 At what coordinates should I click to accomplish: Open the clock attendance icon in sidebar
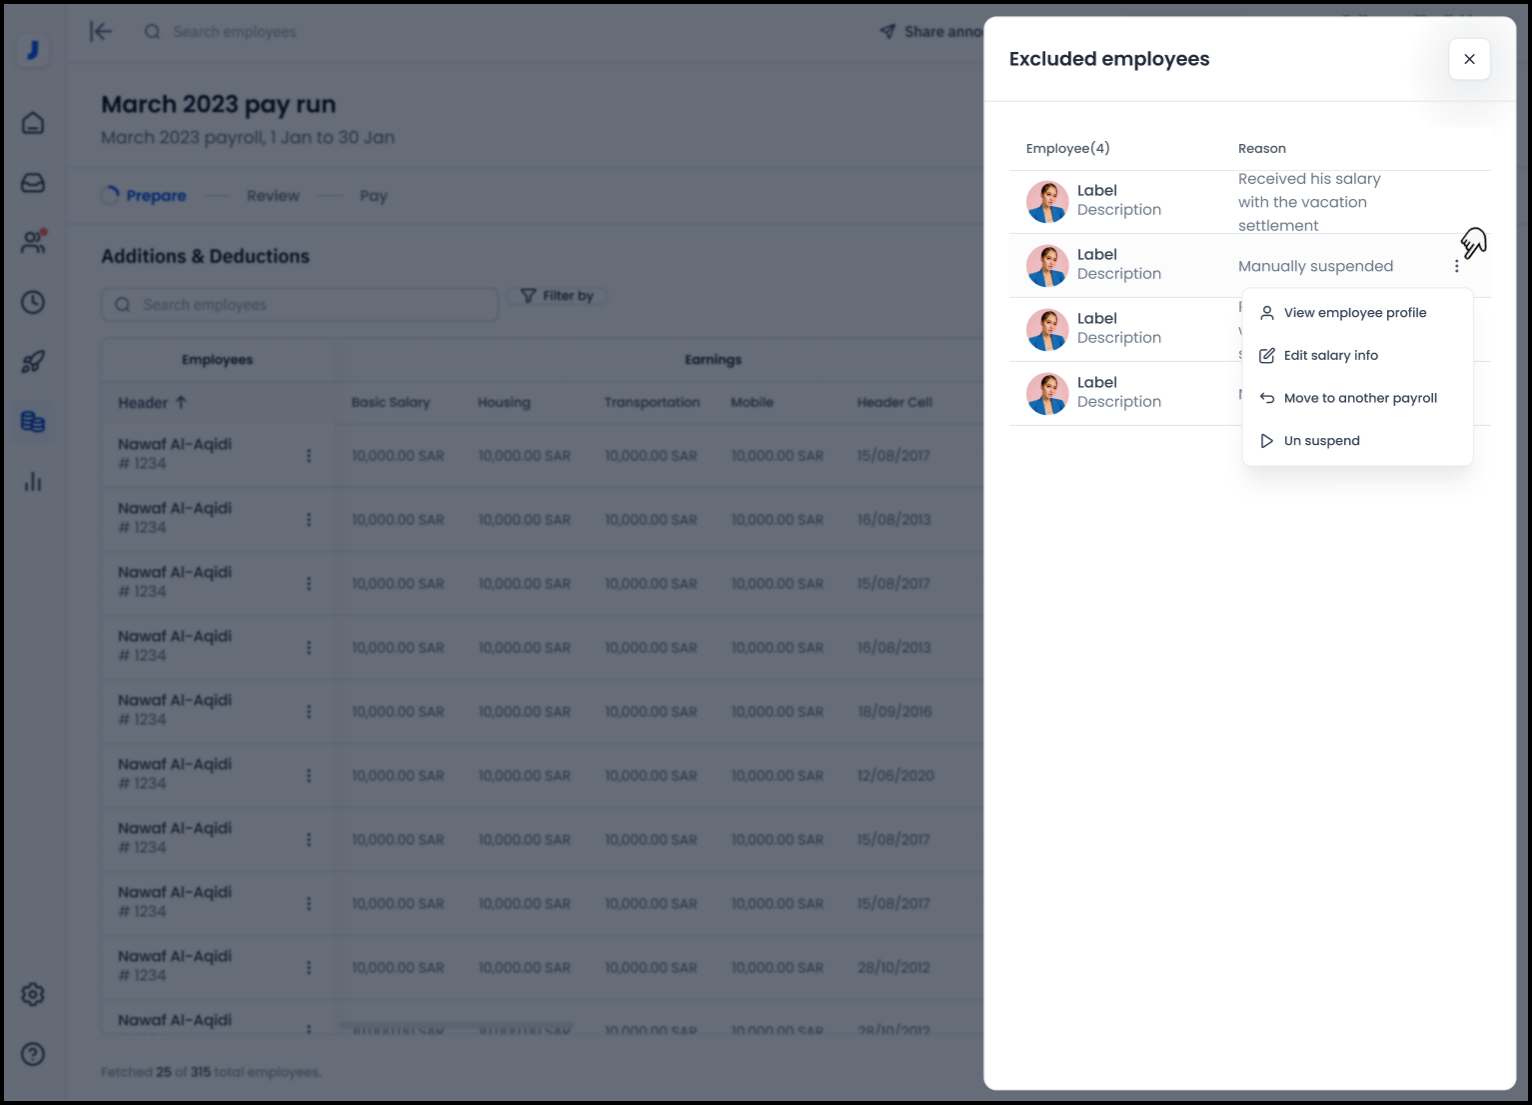point(33,302)
